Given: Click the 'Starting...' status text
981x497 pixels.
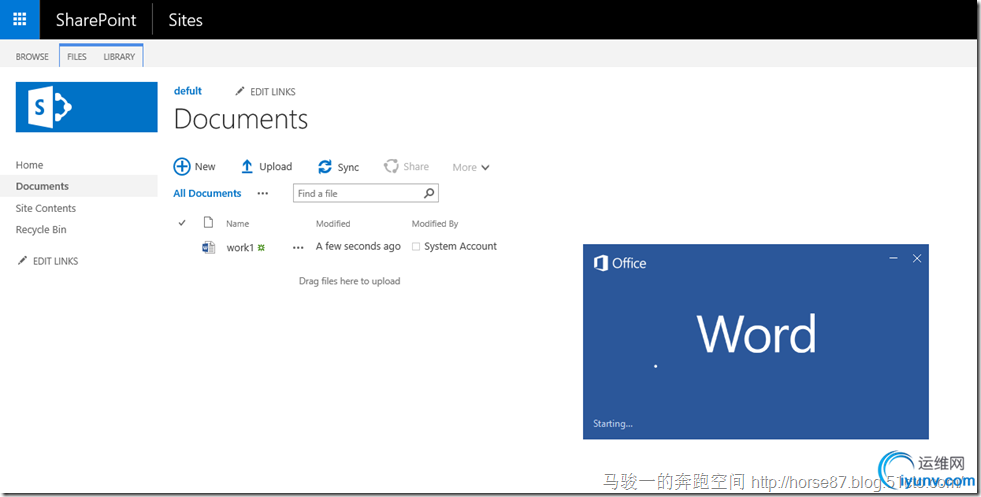Looking at the screenshot, I should [x=612, y=424].
